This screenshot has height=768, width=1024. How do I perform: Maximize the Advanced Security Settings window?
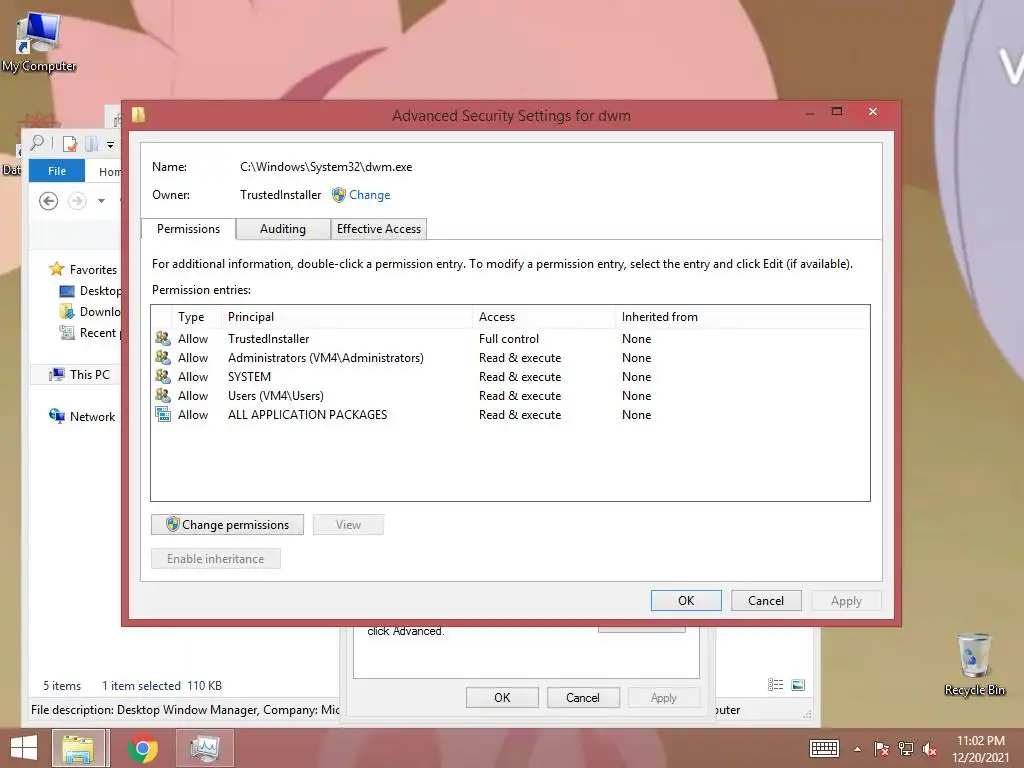(837, 112)
